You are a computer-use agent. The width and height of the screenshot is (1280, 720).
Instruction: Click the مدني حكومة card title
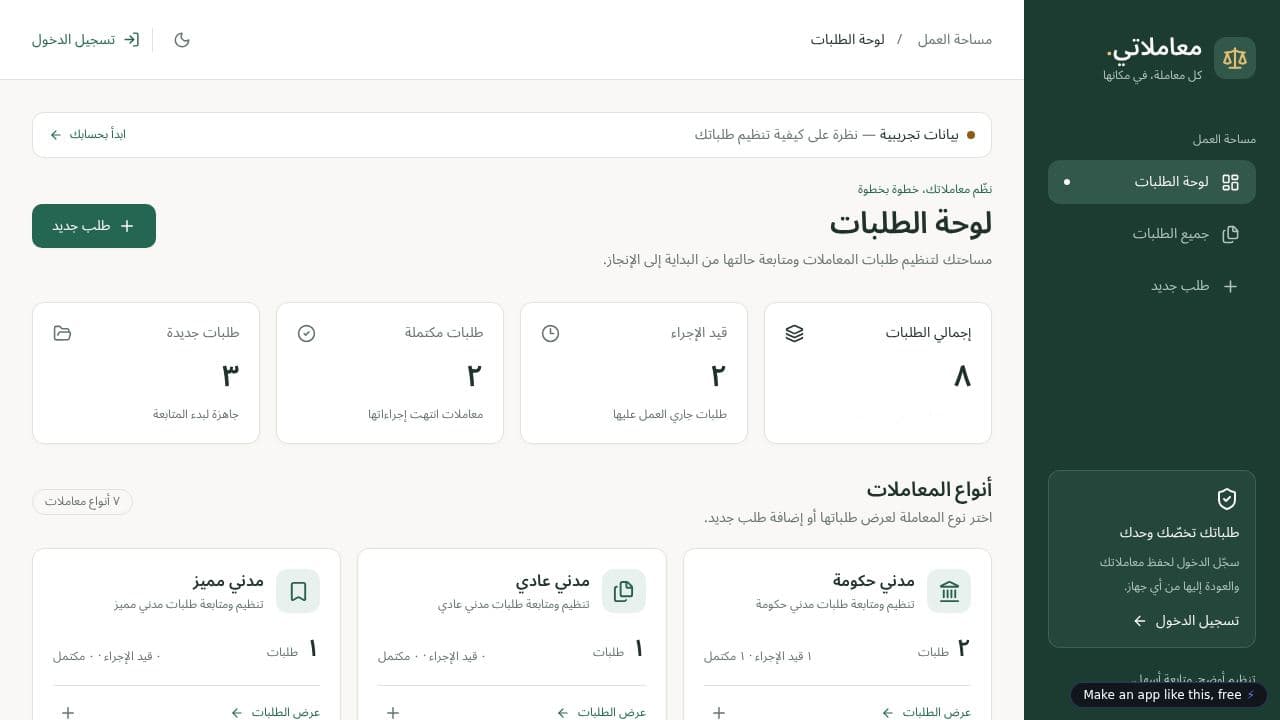(874, 581)
